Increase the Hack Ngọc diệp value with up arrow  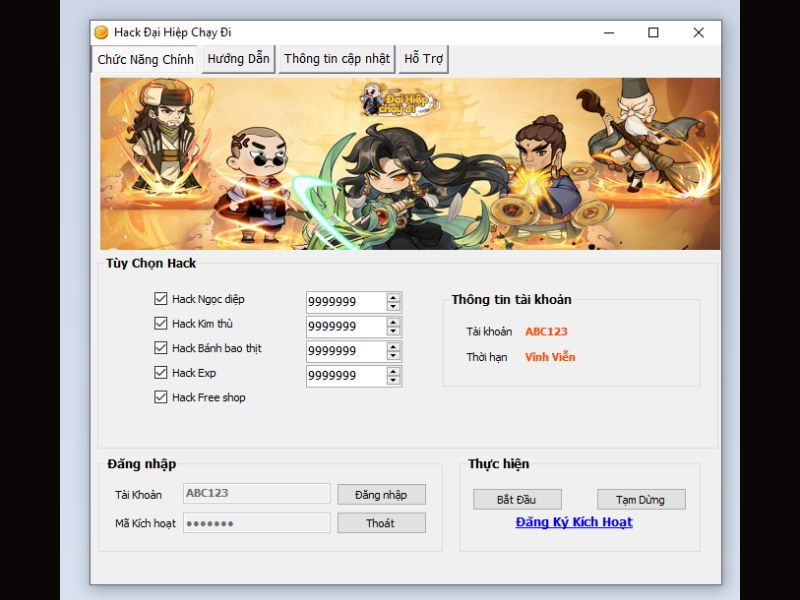393,297
